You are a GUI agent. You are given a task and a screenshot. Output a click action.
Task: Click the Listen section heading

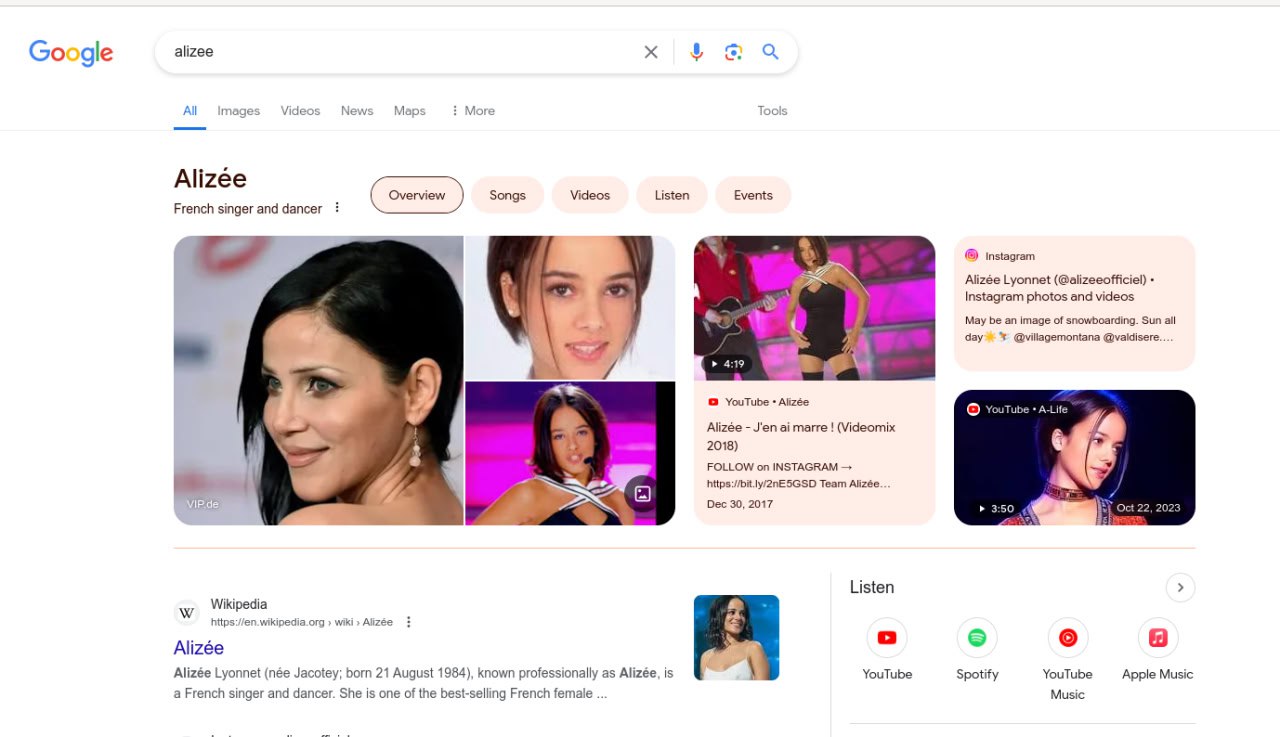tap(872, 587)
